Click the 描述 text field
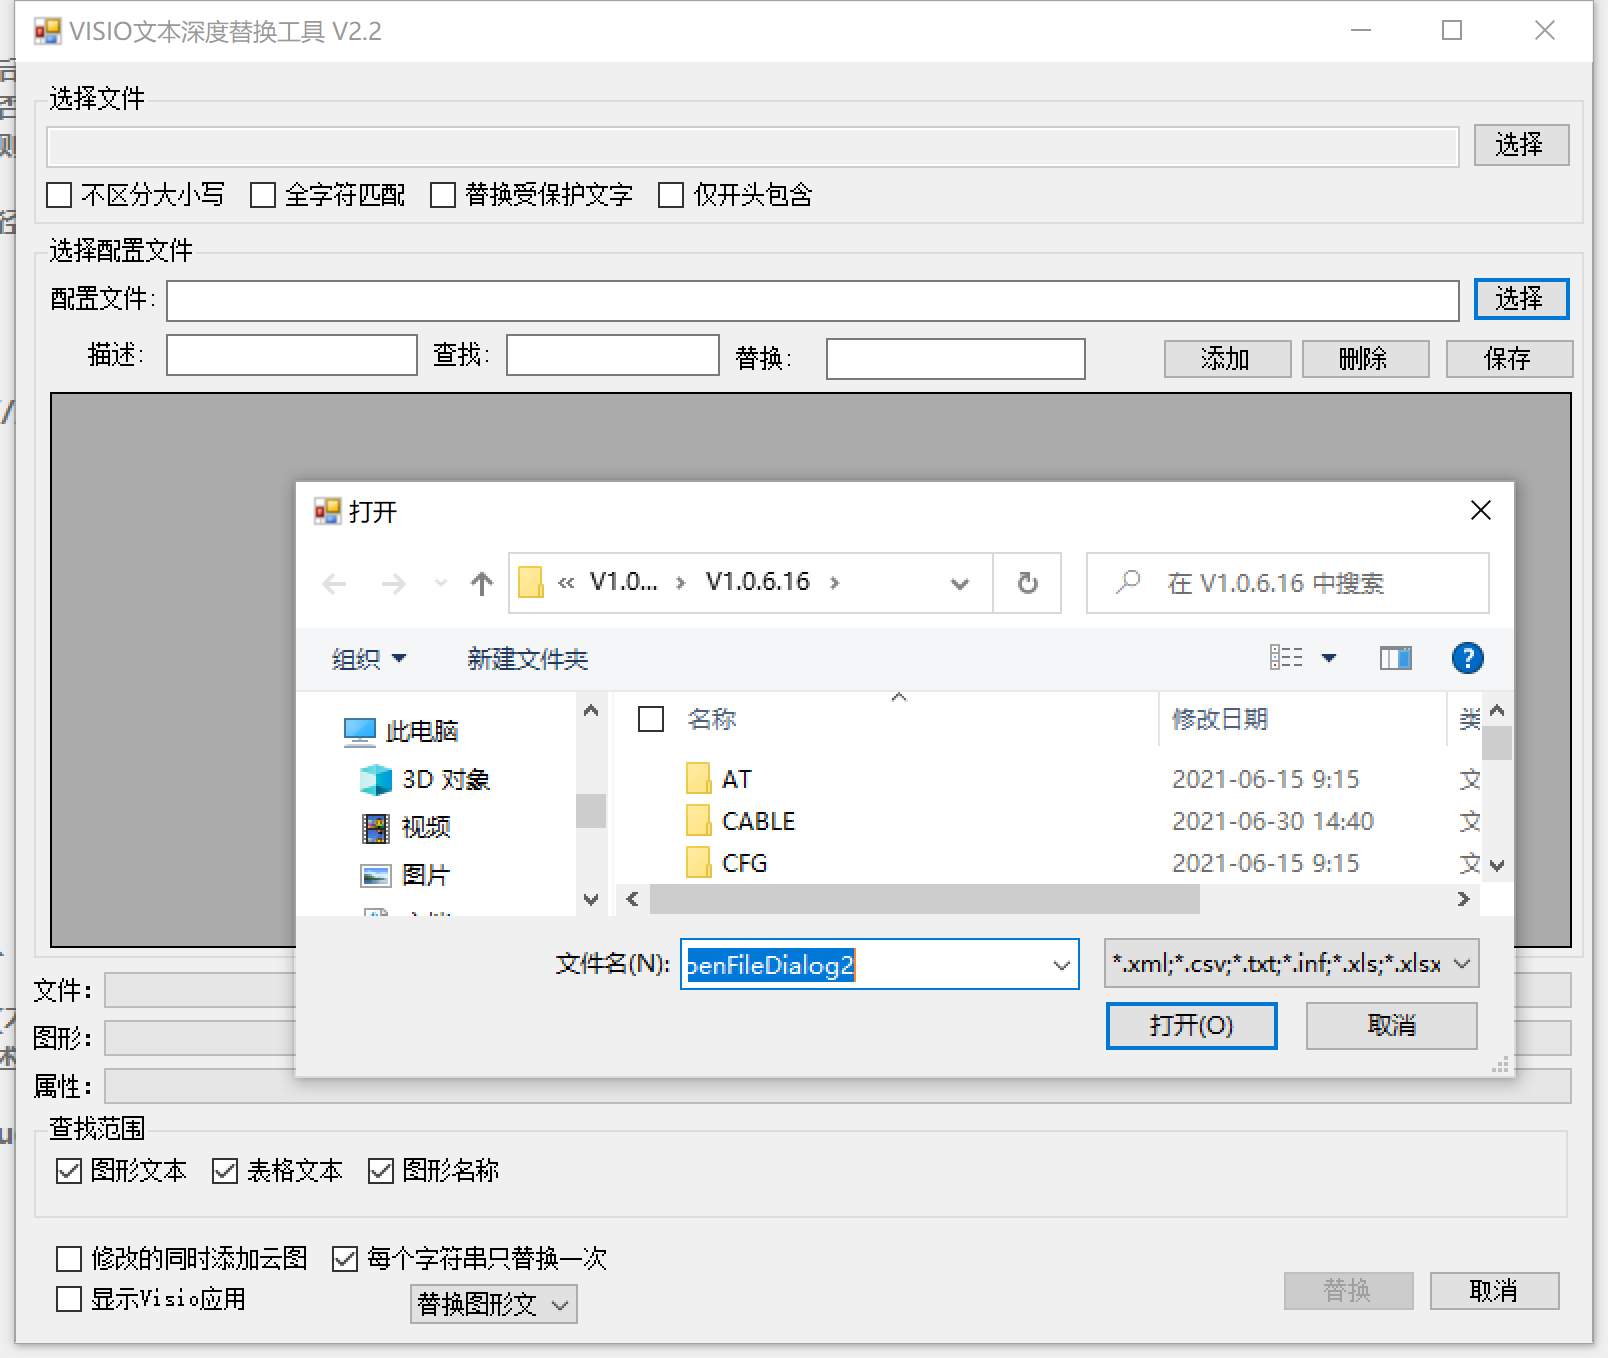1608x1358 pixels. (291, 355)
